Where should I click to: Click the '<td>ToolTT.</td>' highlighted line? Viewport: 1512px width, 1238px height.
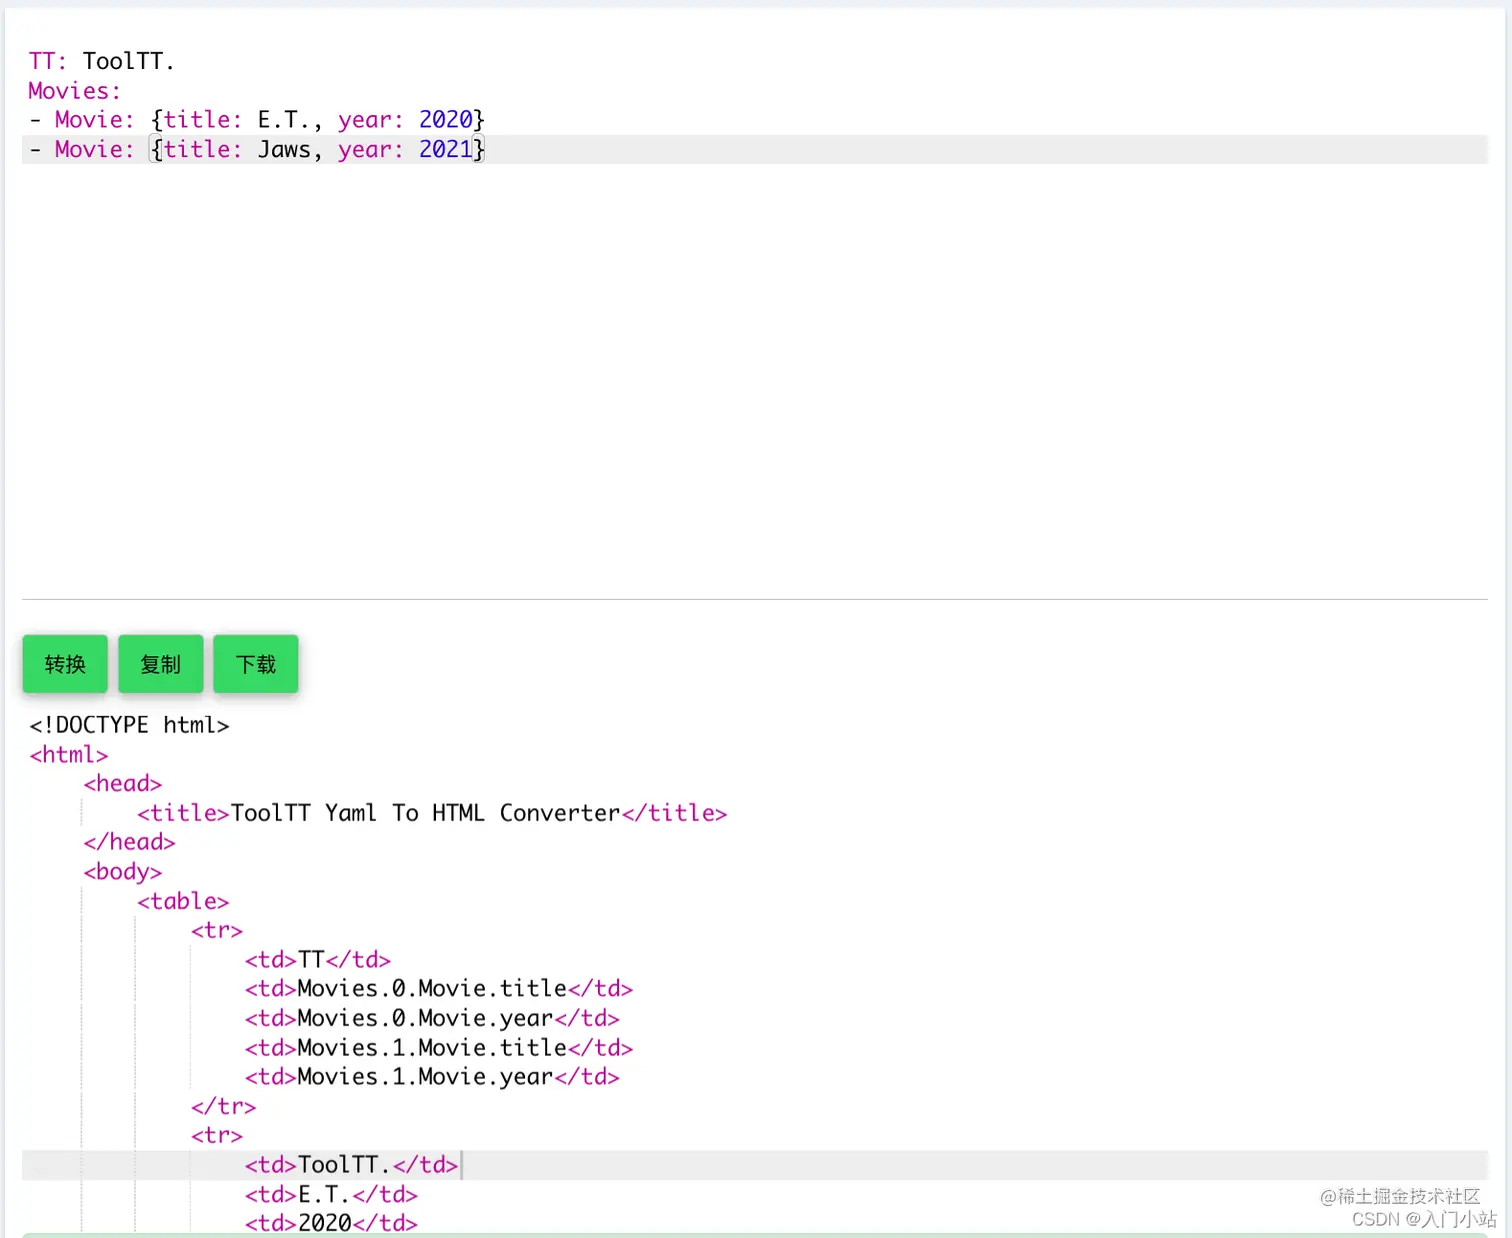click(352, 1165)
